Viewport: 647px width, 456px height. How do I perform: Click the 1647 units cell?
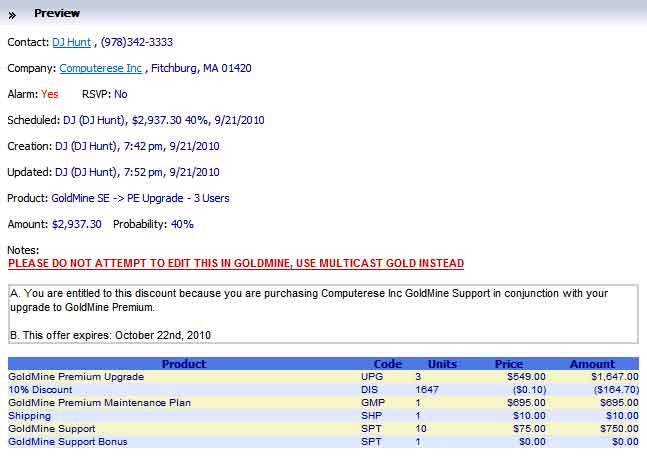coord(427,390)
